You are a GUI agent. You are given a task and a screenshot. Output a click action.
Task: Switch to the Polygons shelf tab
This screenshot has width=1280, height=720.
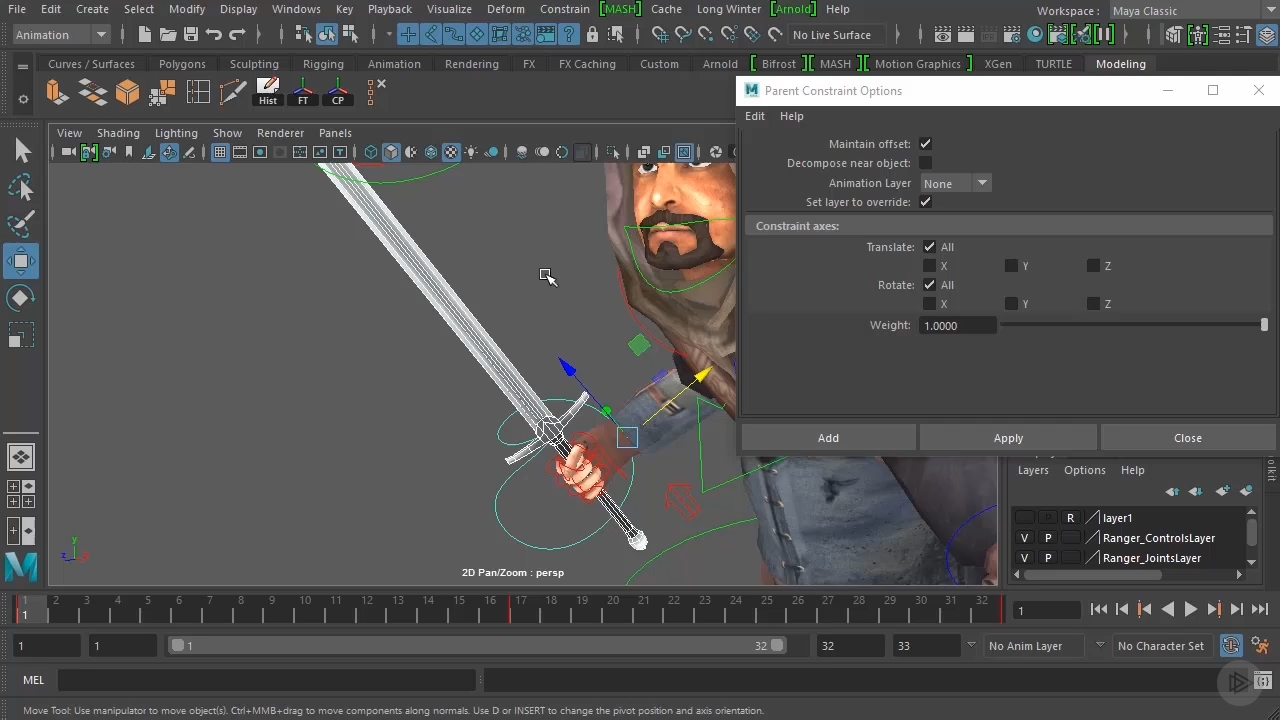tap(182, 64)
